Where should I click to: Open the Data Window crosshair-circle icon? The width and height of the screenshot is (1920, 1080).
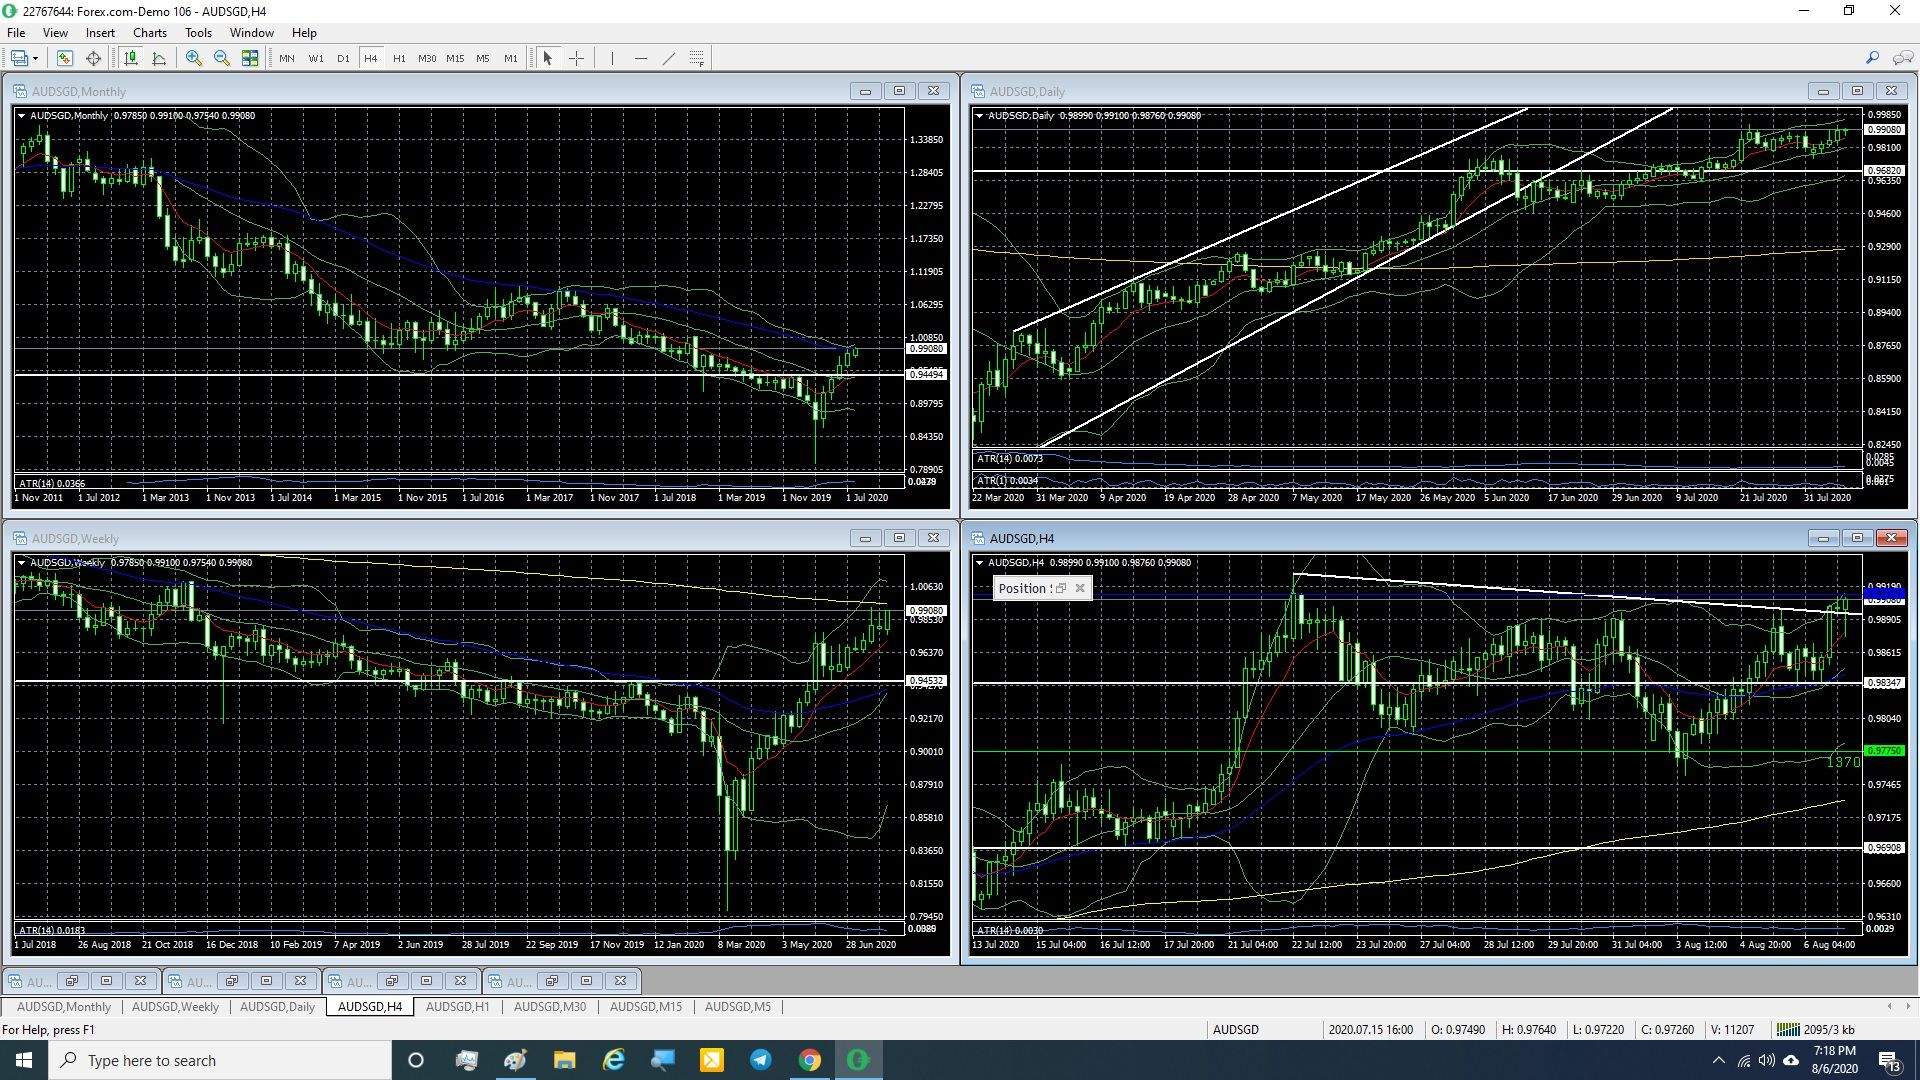click(93, 58)
